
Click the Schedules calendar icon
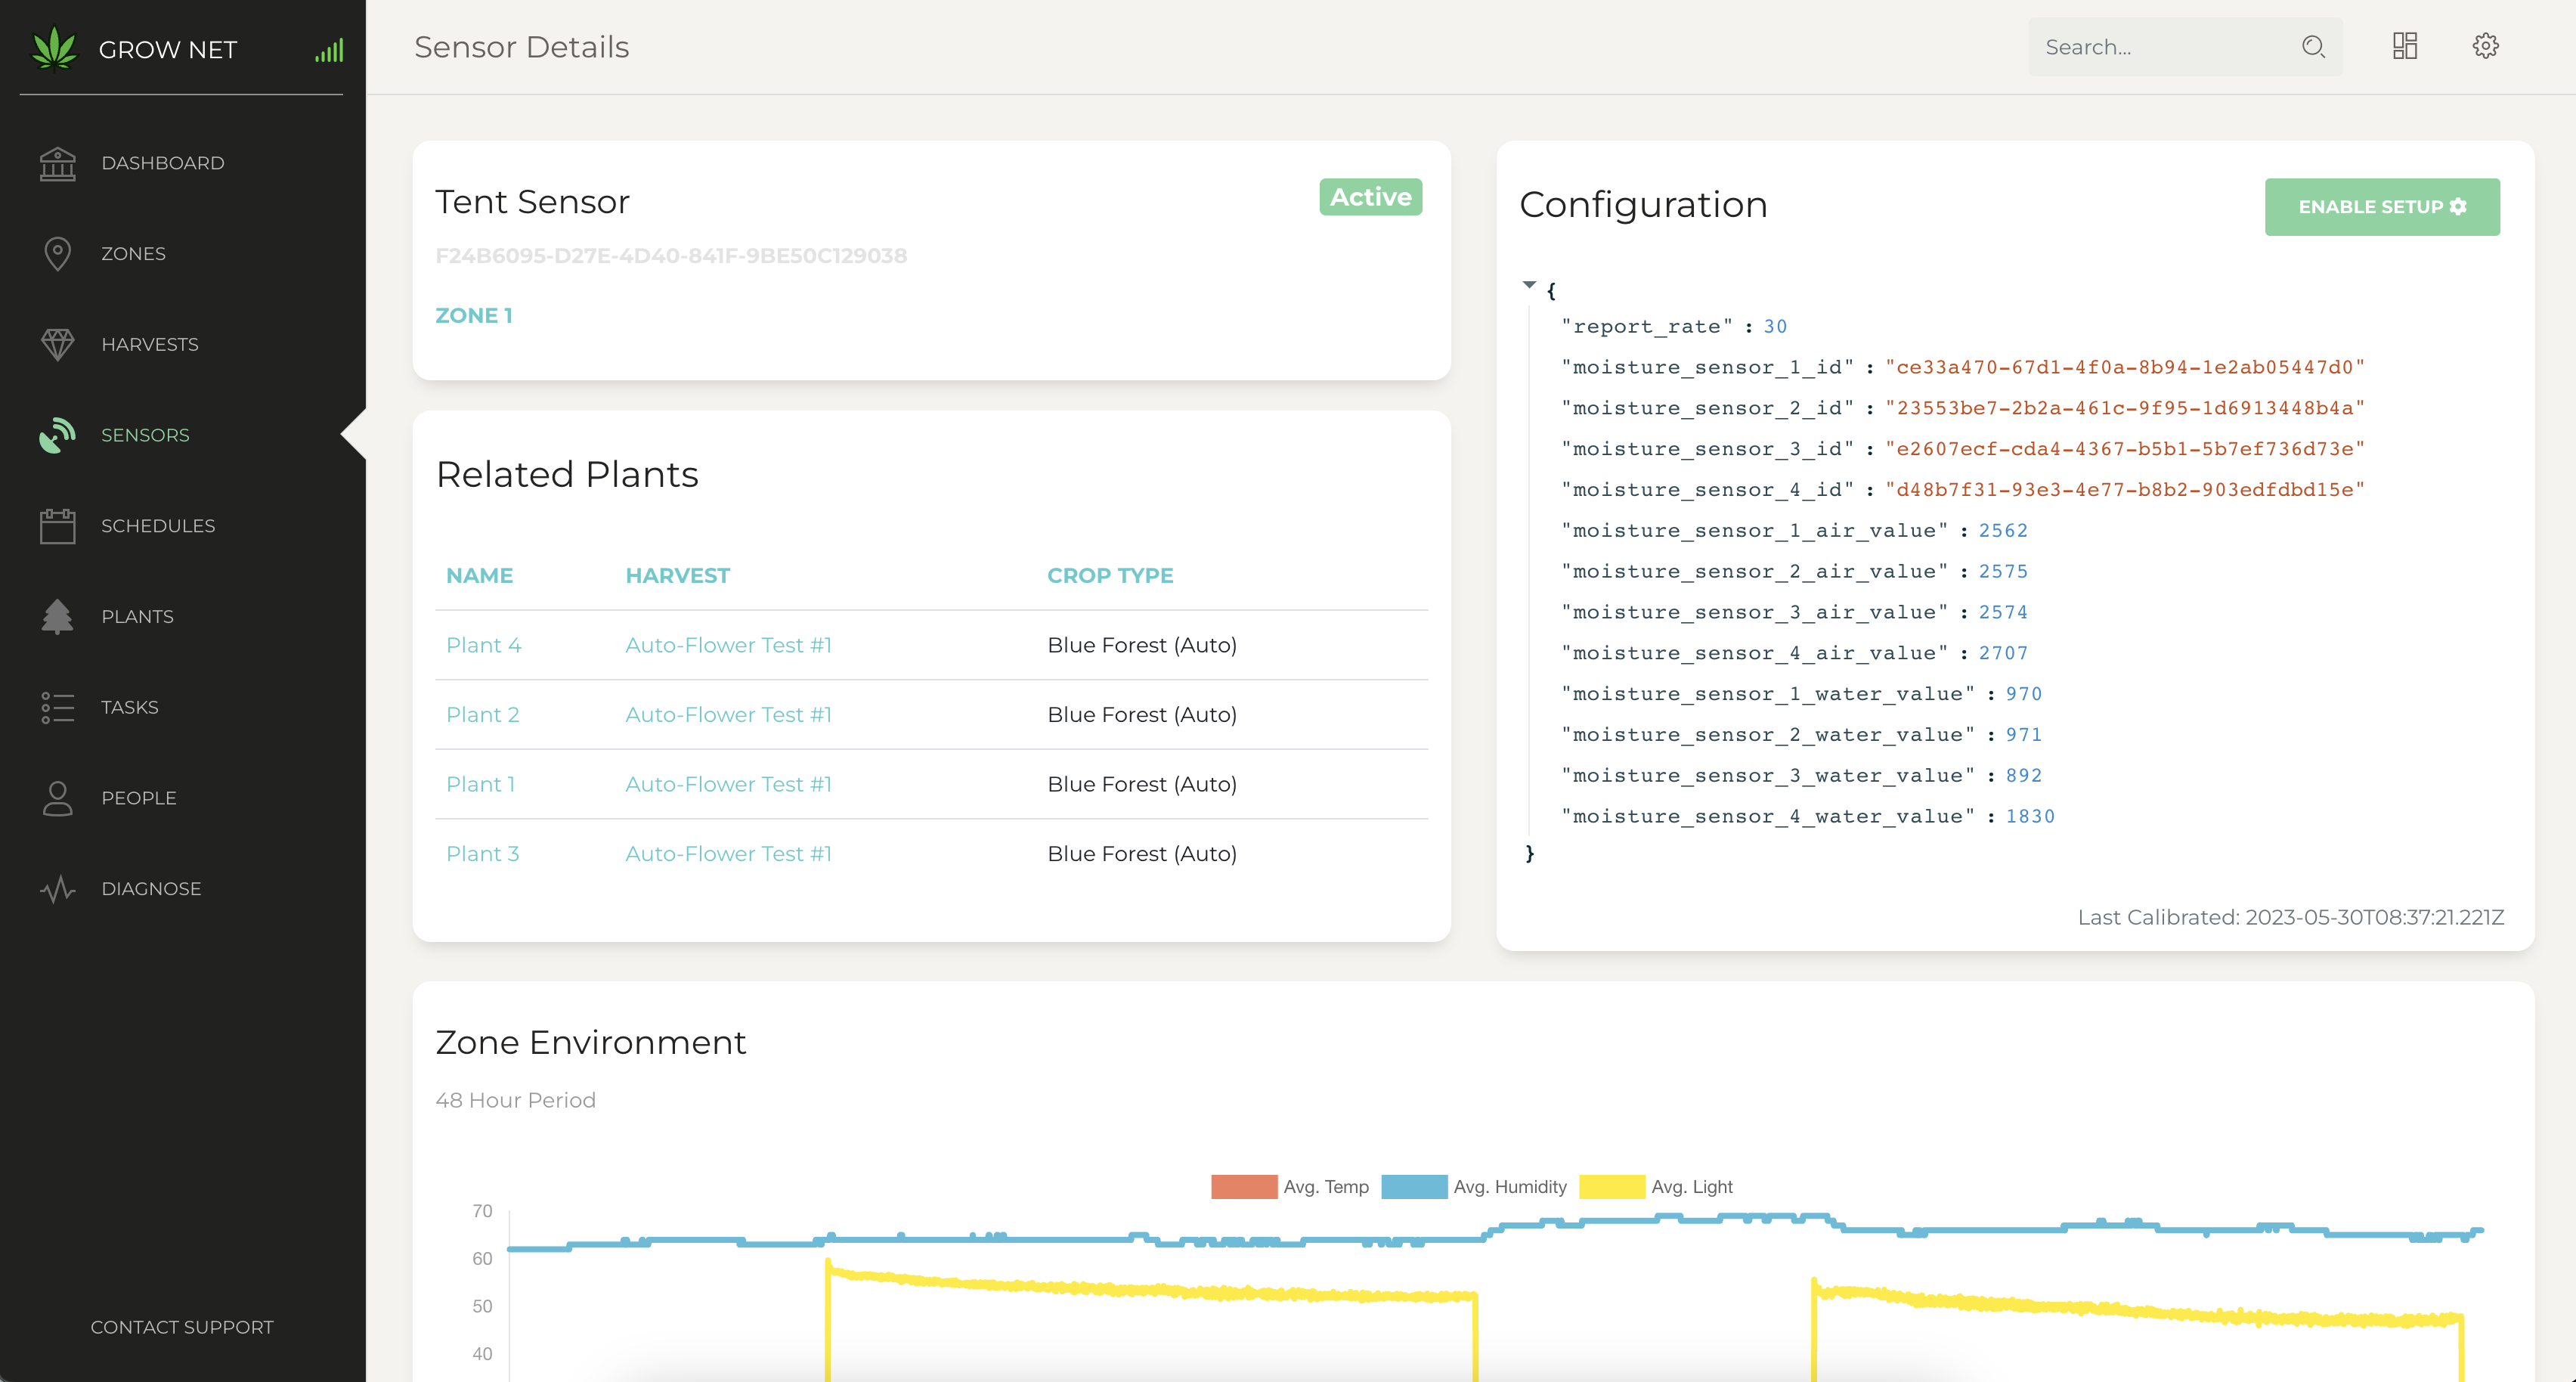pos(57,526)
